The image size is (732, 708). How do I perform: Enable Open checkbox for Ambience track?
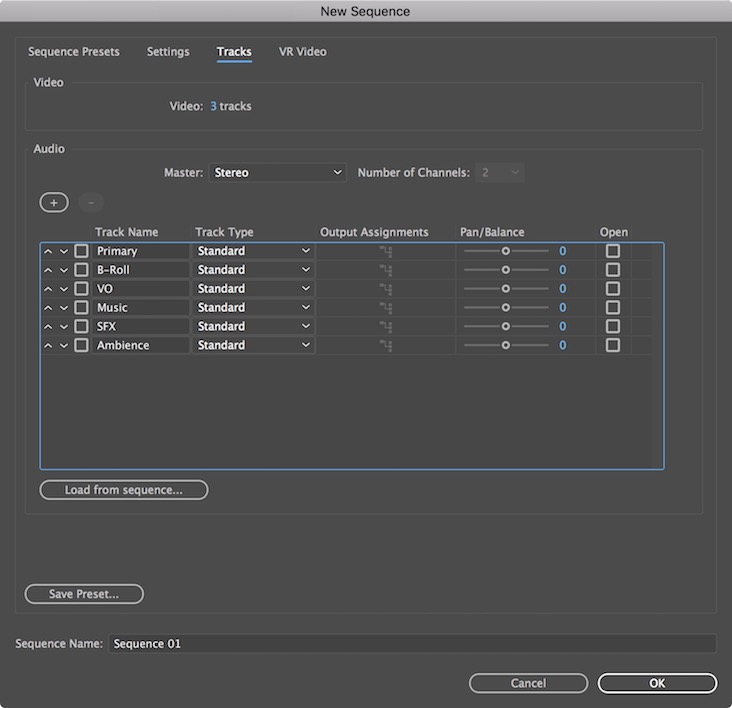[613, 345]
